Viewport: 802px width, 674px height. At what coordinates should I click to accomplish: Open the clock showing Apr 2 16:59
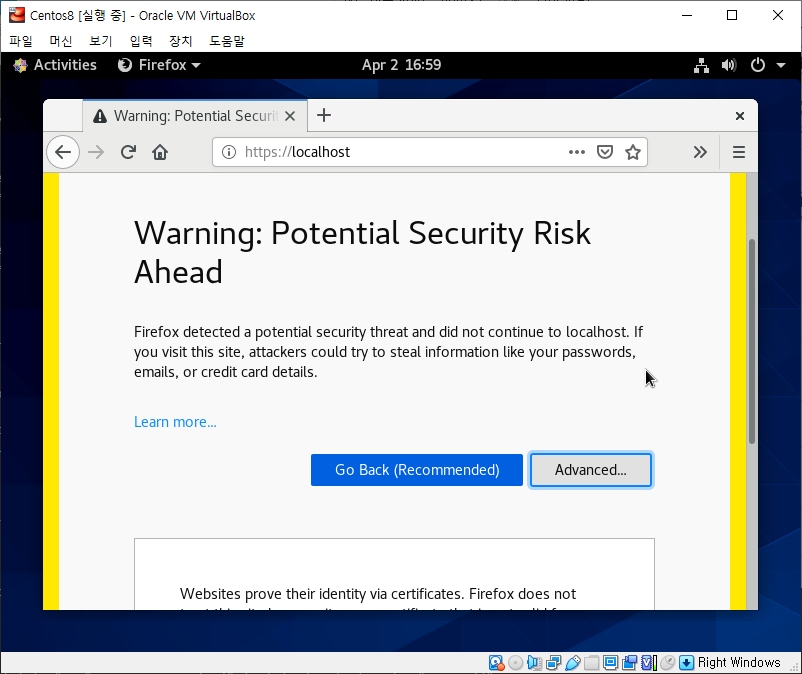(402, 65)
